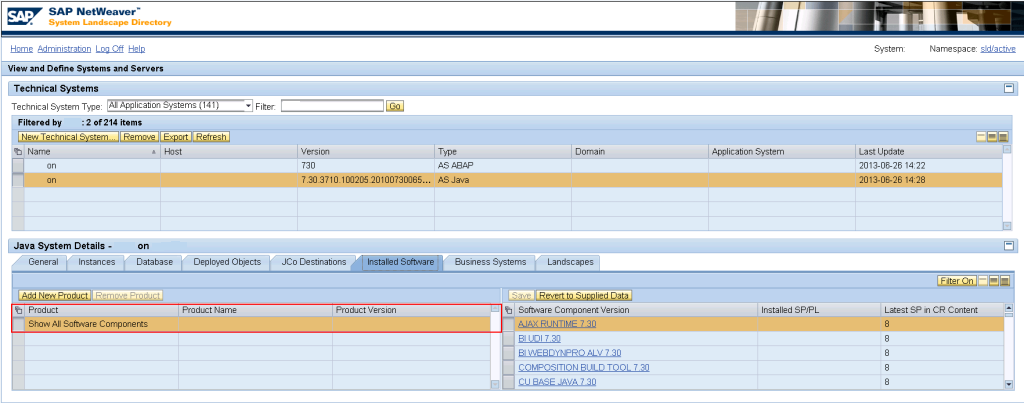Click the Software Component Version column header
Viewport: 1024px width, 403px height.
point(636,310)
